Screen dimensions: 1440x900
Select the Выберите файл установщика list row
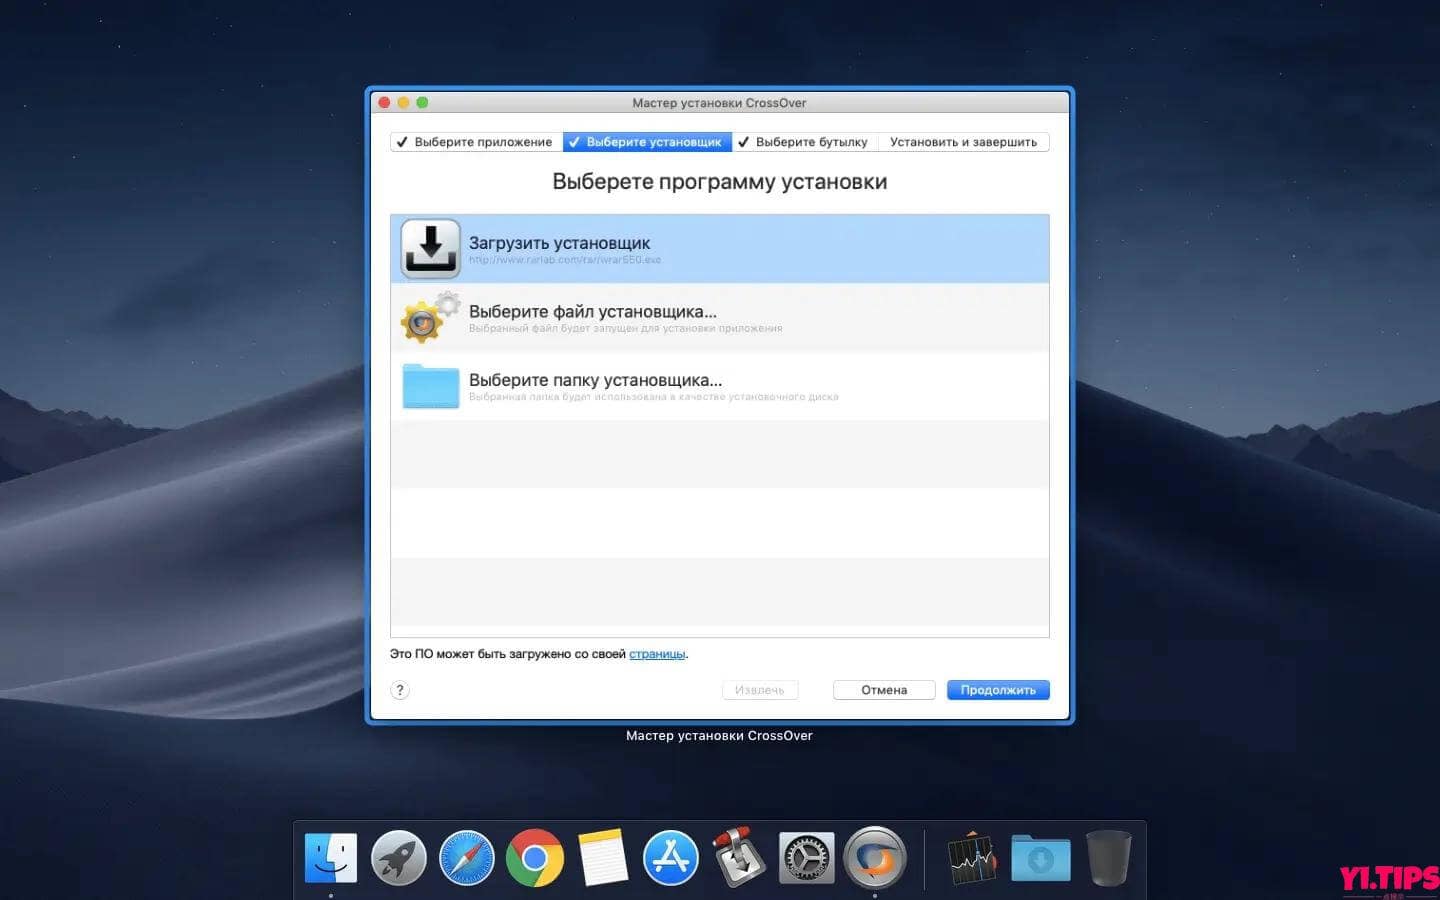pyautogui.click(x=720, y=316)
